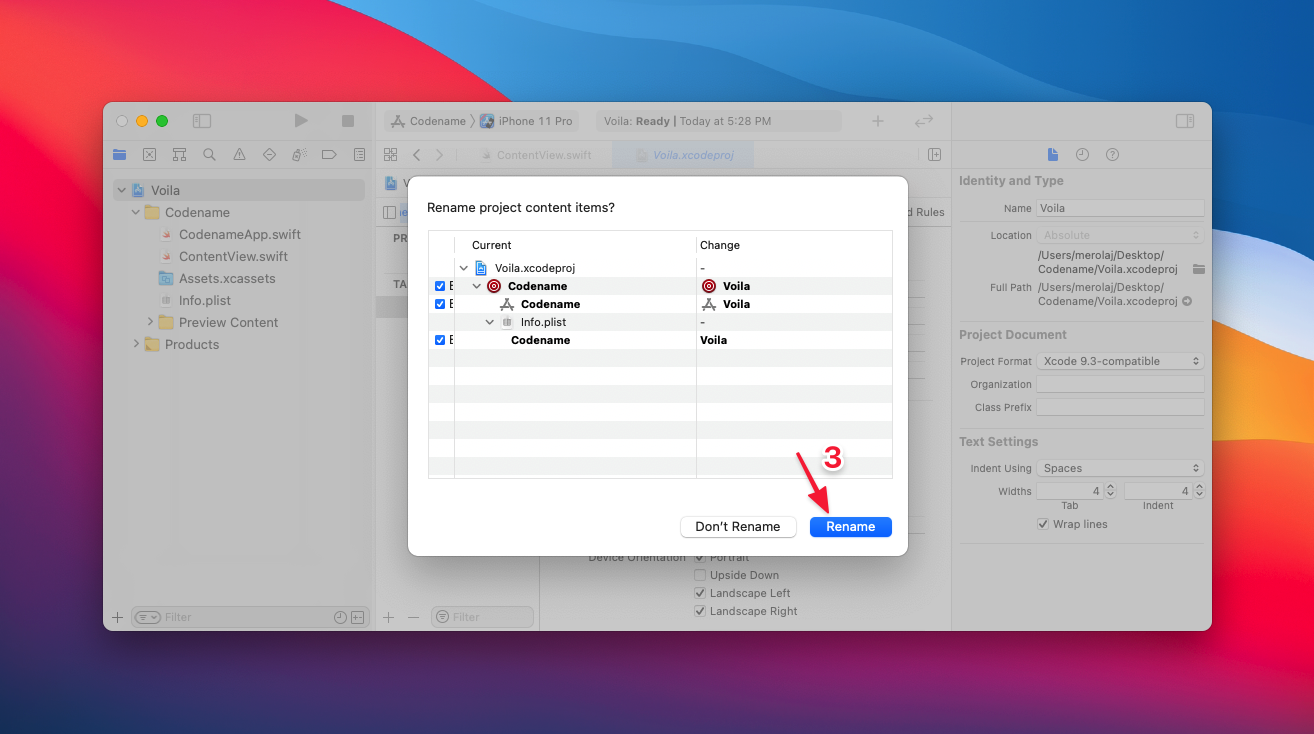Collapse Info.plist row in rename dialog
Screen dimensions: 1314x734
pyautogui.click(x=490, y=322)
